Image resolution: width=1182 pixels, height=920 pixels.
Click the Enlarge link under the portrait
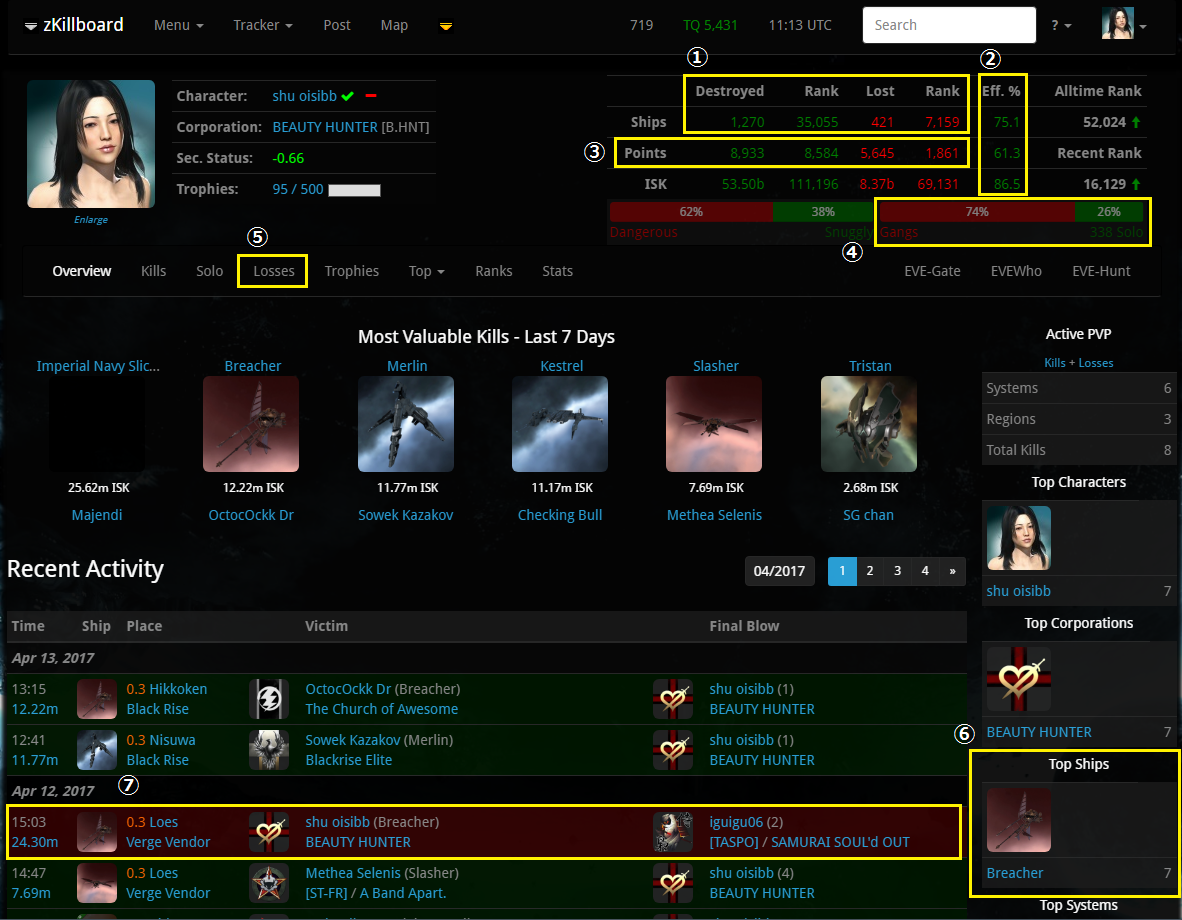91,220
